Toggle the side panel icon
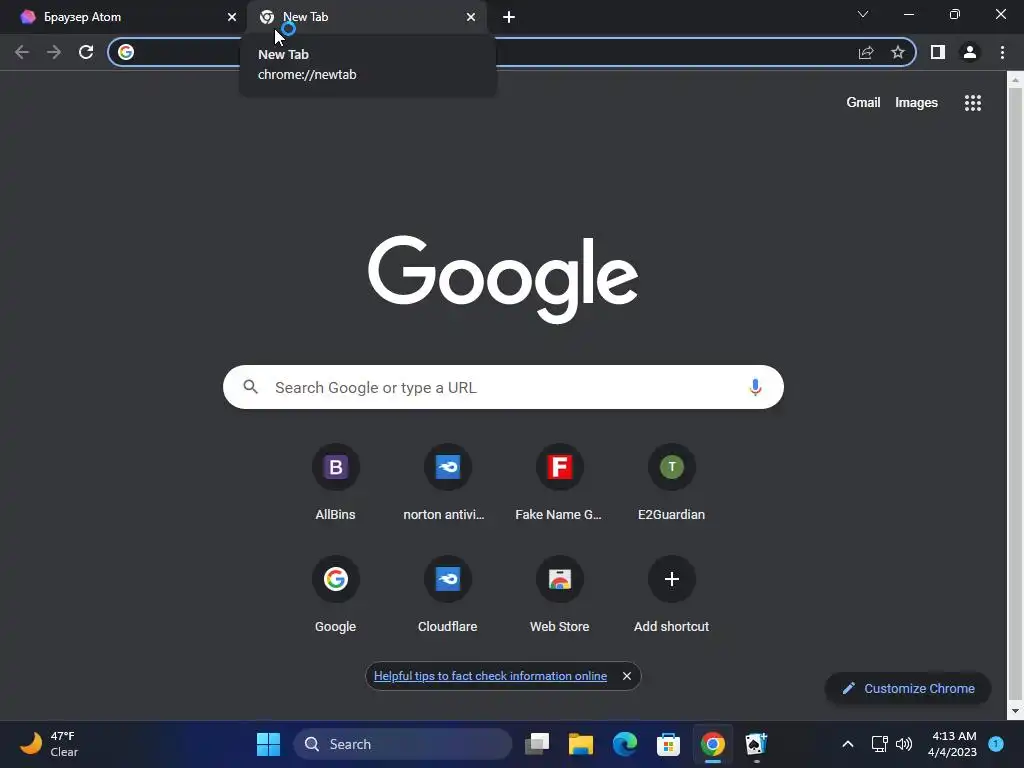1024x768 pixels. point(938,52)
